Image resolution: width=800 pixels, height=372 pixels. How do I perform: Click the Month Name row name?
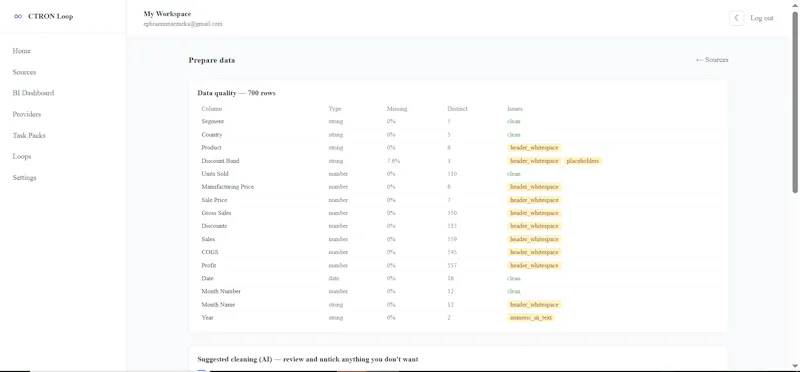(x=218, y=305)
